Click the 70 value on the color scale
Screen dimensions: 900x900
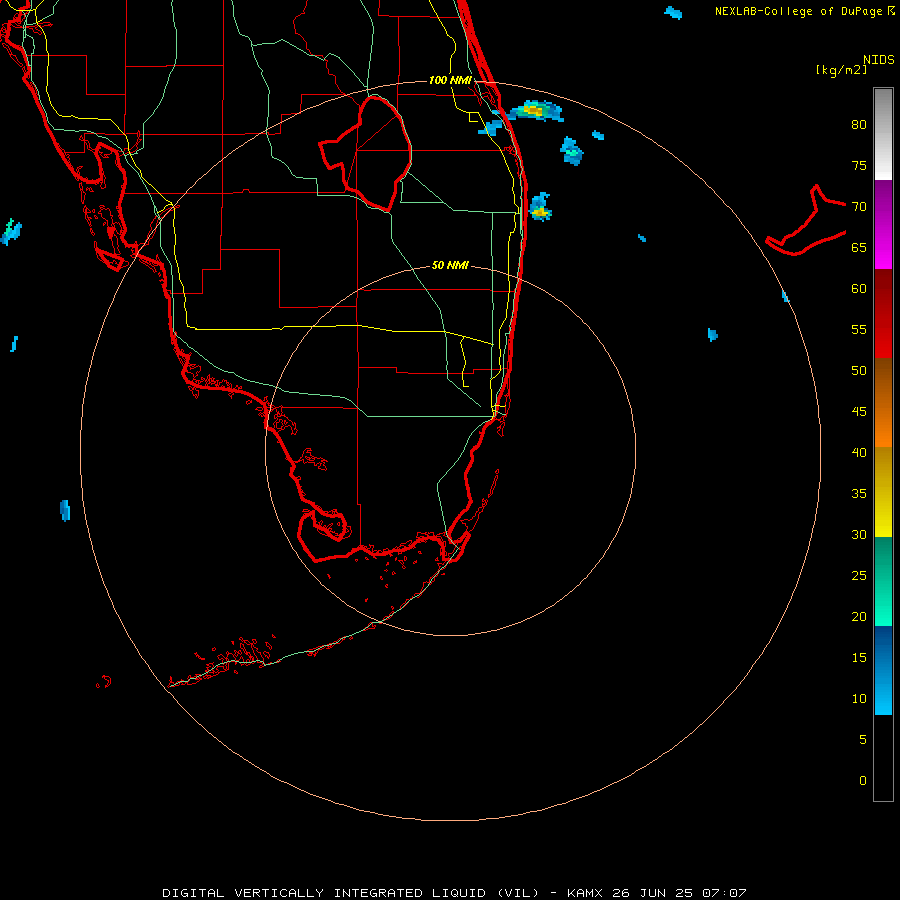tap(859, 207)
